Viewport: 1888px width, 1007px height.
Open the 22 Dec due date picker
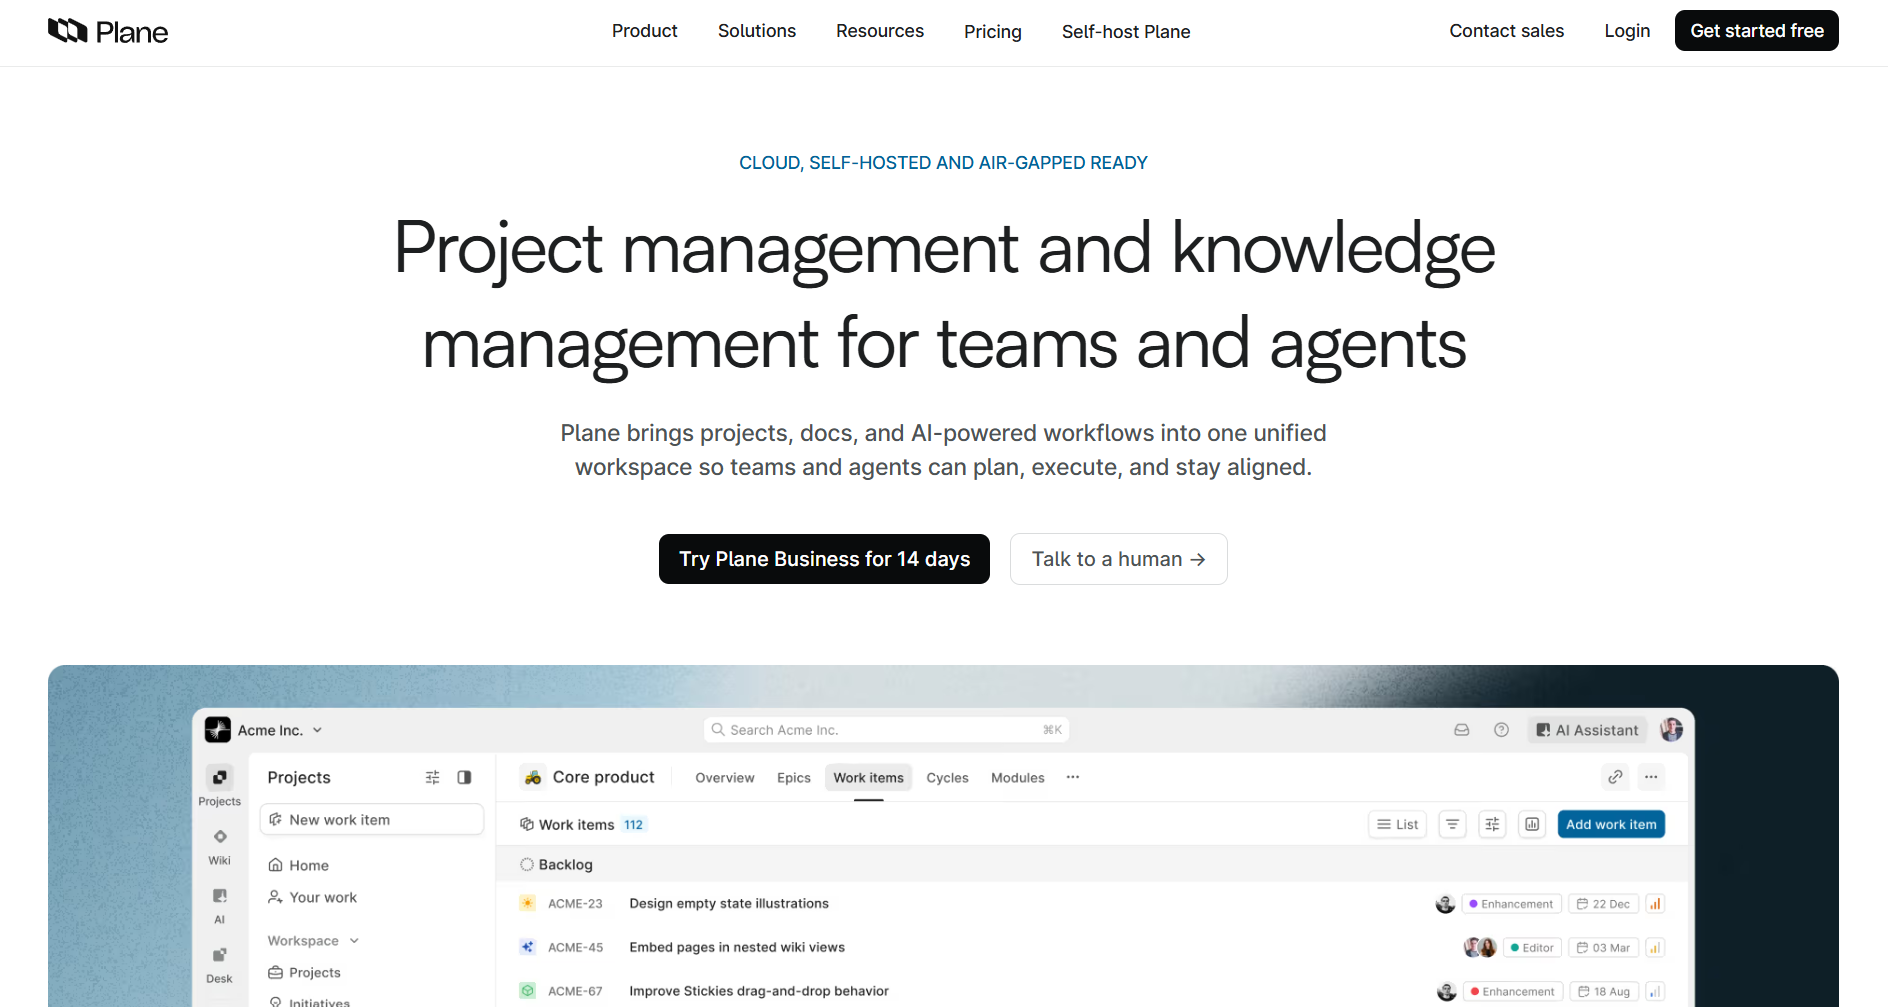1603,904
